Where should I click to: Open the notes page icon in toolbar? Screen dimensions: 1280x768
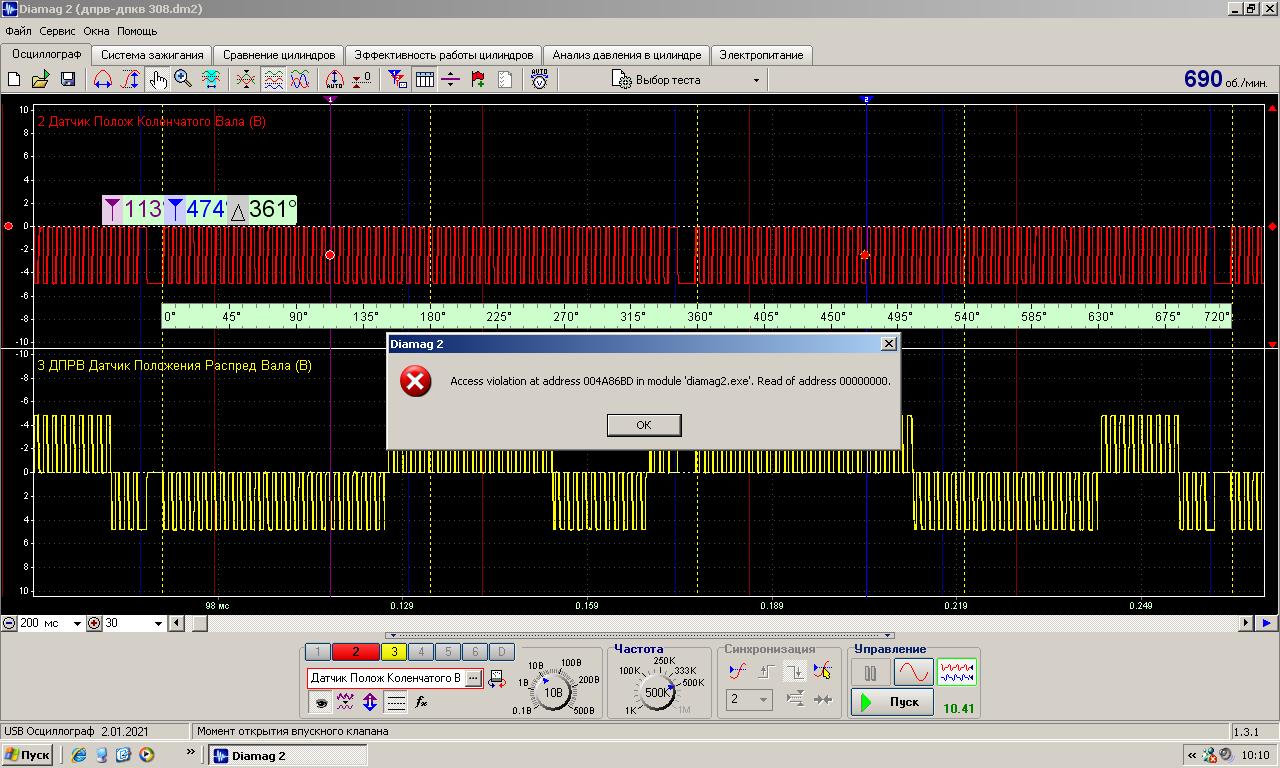[505, 80]
